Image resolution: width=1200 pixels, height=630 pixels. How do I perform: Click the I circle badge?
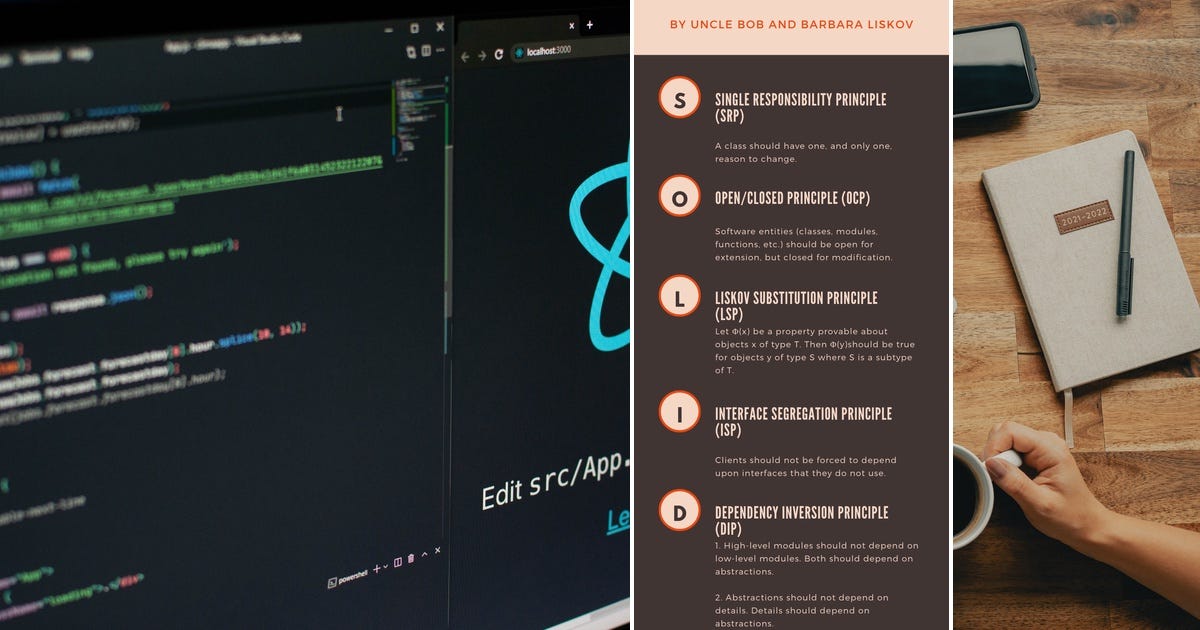coord(680,411)
